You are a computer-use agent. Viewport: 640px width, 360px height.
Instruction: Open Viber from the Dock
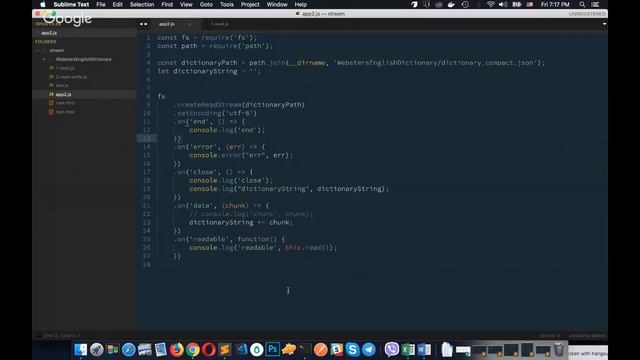(391, 350)
